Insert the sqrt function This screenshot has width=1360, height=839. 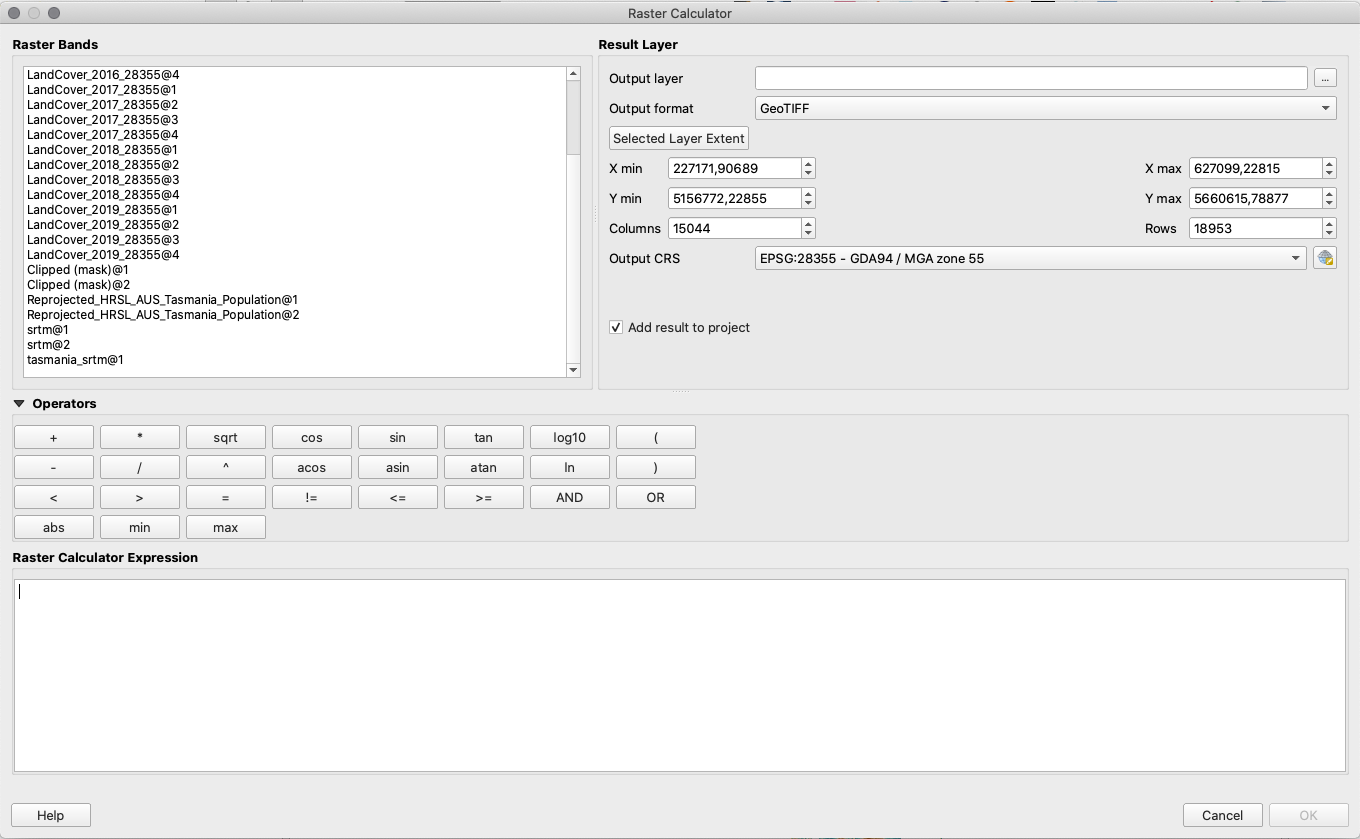(x=226, y=437)
